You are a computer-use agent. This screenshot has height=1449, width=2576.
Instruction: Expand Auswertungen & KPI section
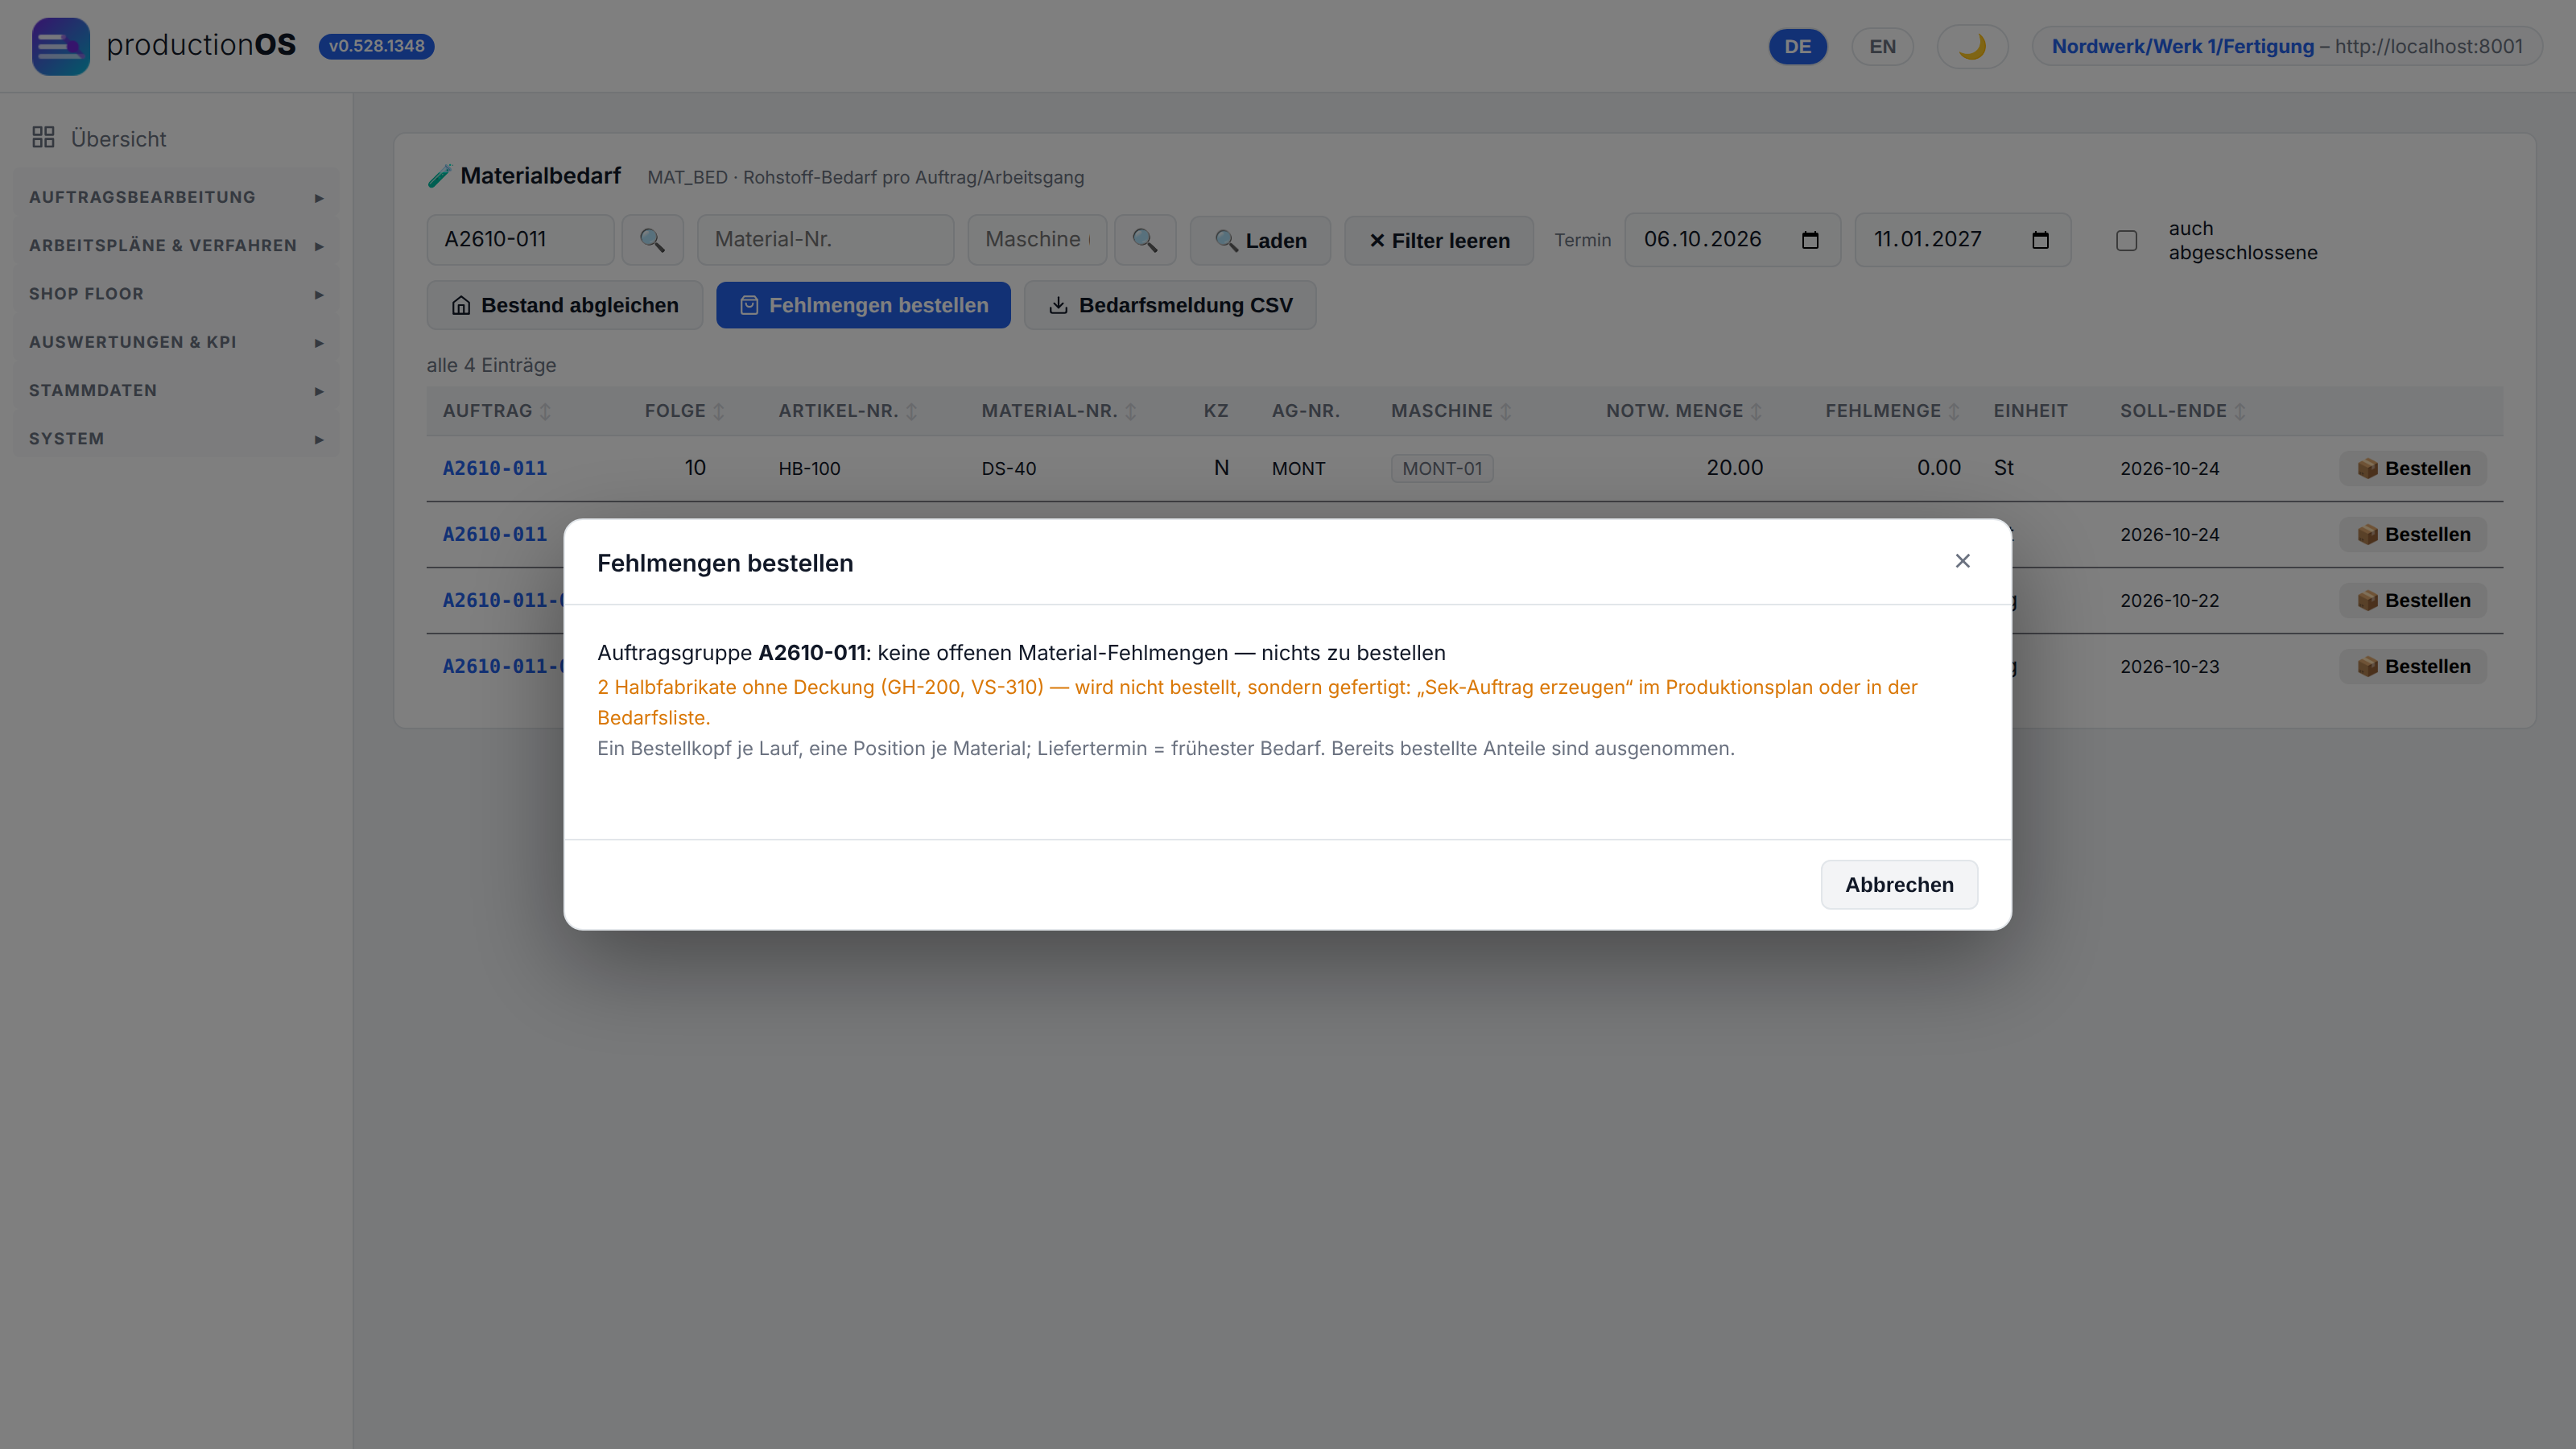pyautogui.click(x=176, y=342)
